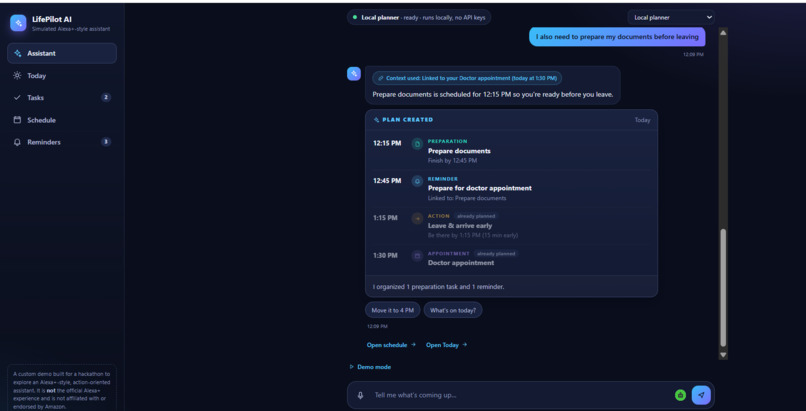
Task: Click the Today sun icon
Action: (x=17, y=76)
